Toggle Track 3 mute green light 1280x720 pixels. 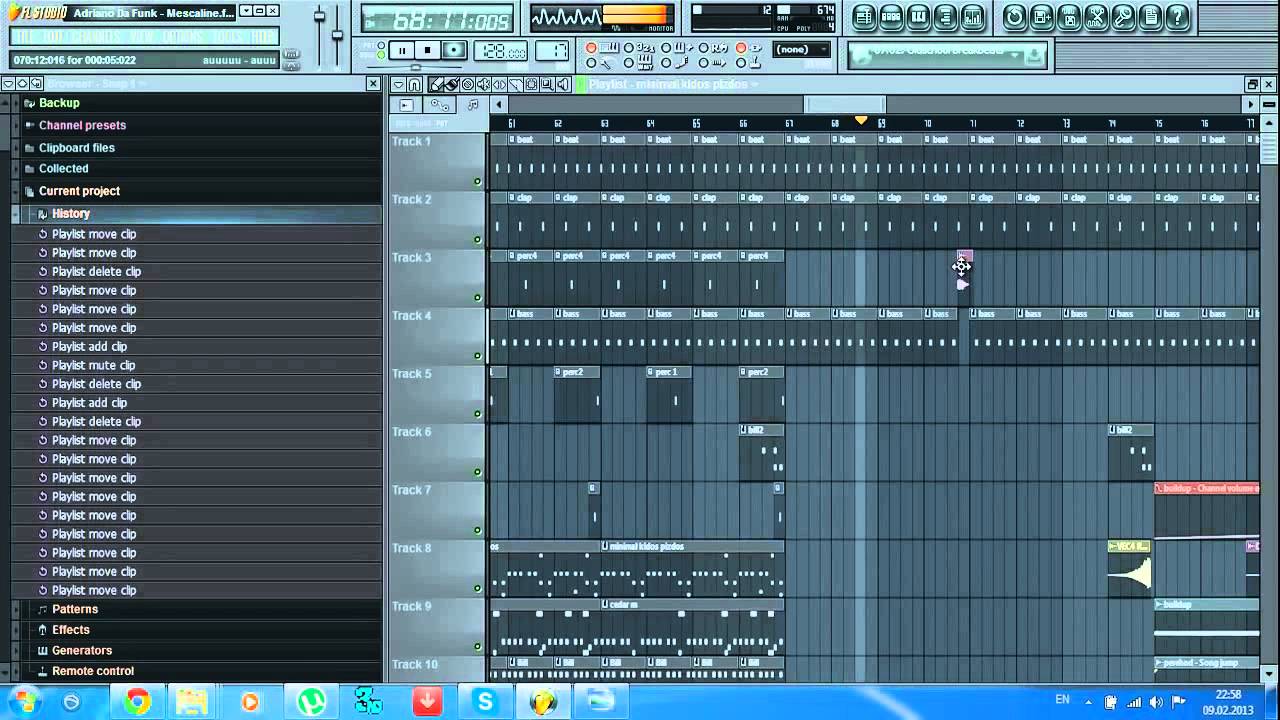pos(477,298)
